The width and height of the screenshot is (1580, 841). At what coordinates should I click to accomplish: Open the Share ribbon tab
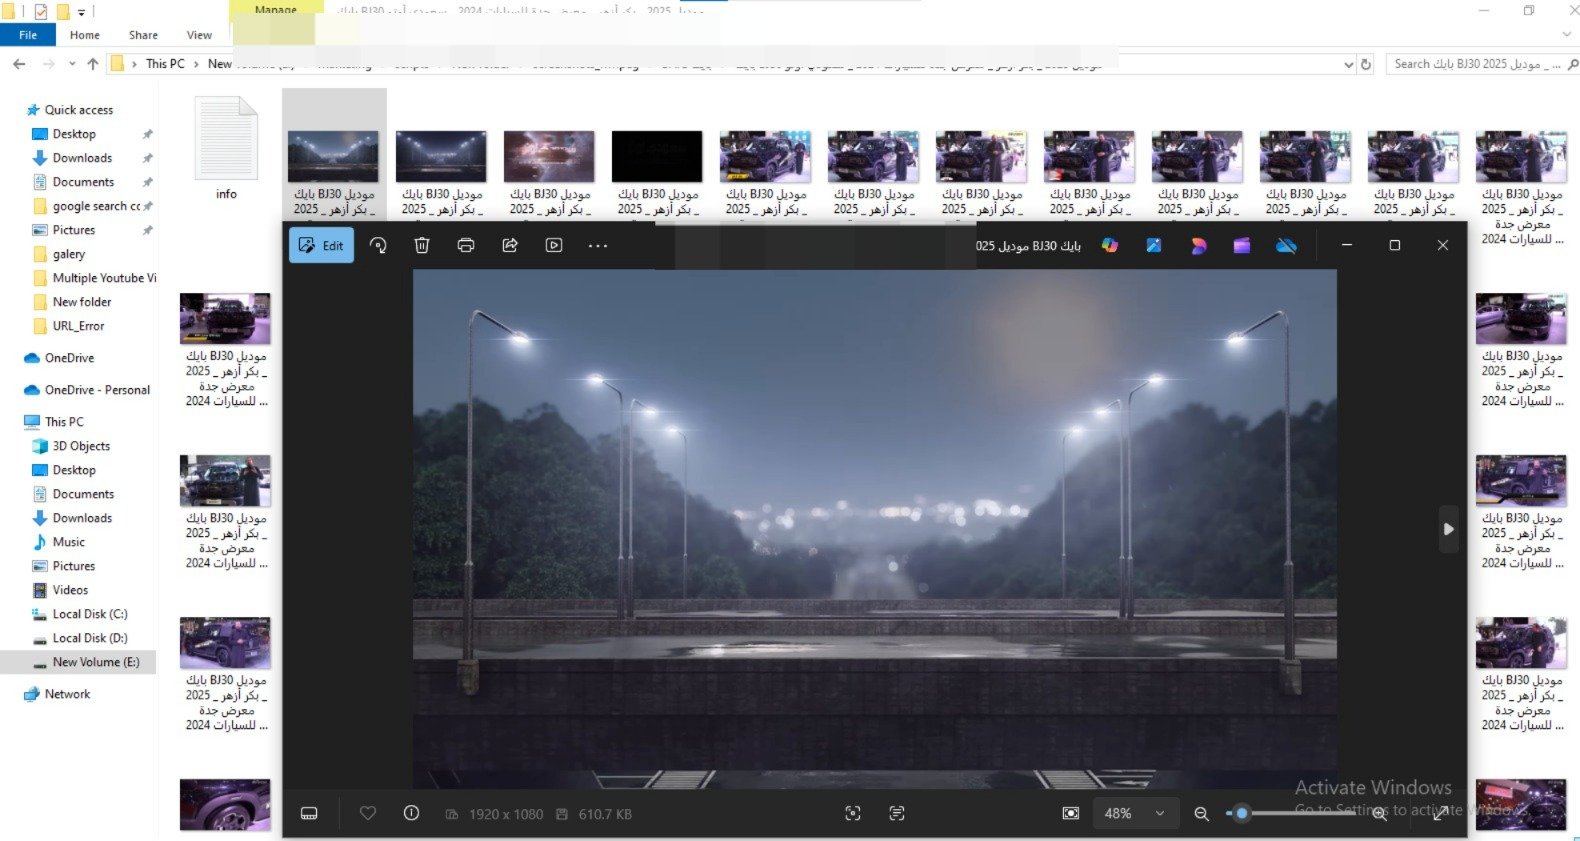143,35
